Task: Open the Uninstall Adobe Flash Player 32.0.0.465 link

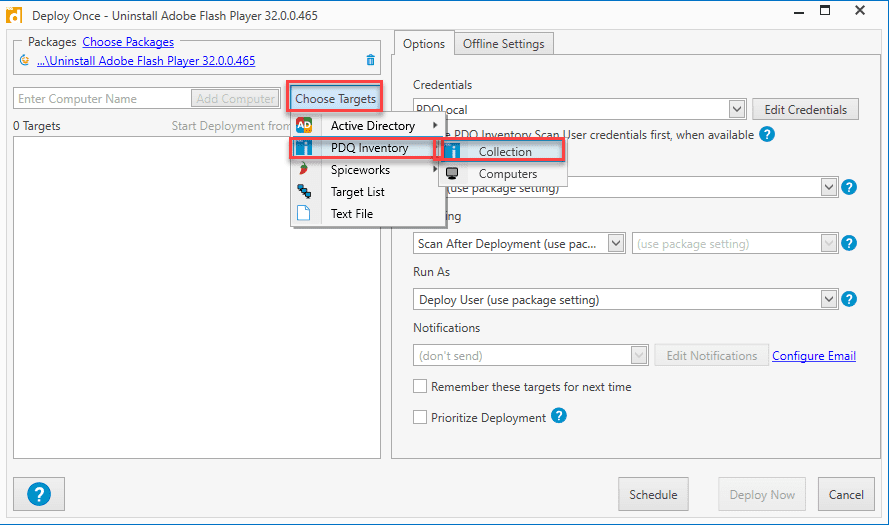Action: pos(146,61)
